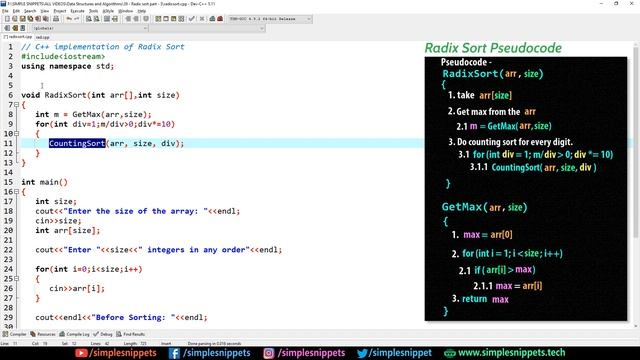640x360 pixels.
Task: Collapse the code fold at line 7
Action: [x=17, y=105]
